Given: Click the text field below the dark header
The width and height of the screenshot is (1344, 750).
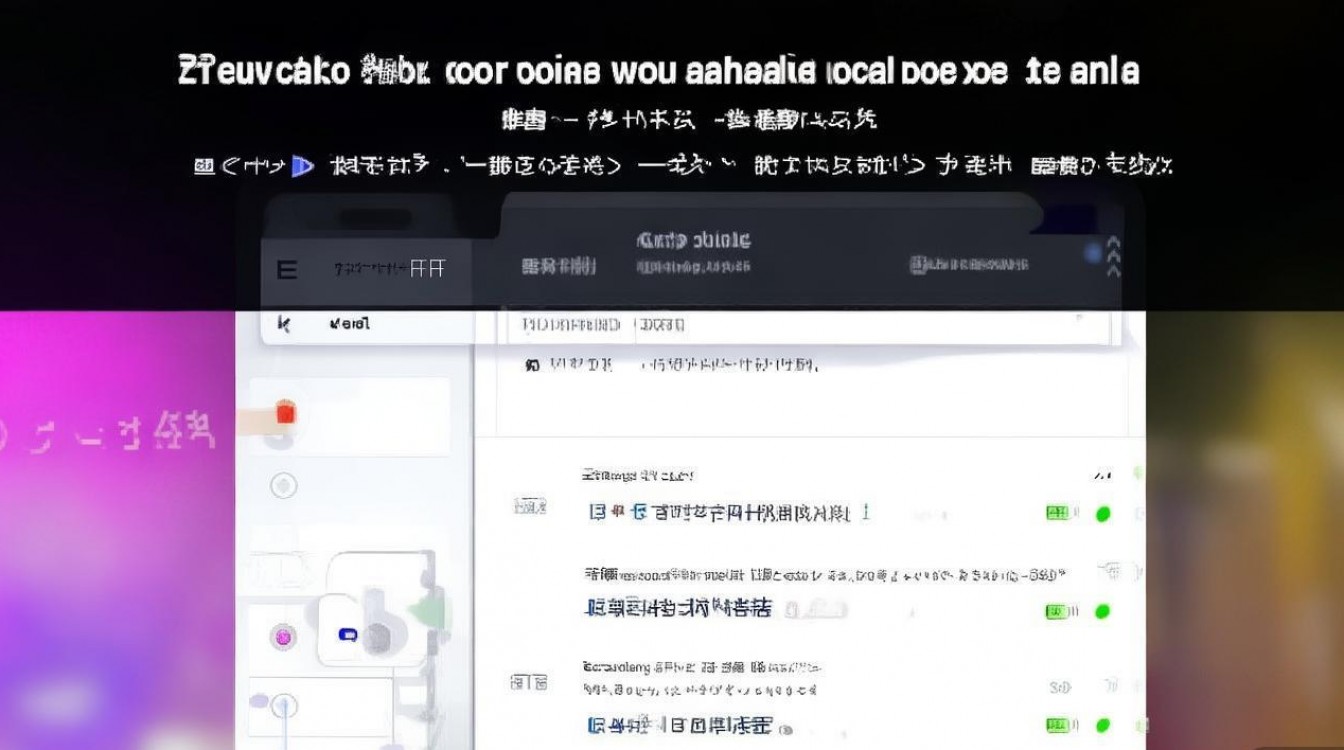Looking at the screenshot, I should click(x=800, y=325).
